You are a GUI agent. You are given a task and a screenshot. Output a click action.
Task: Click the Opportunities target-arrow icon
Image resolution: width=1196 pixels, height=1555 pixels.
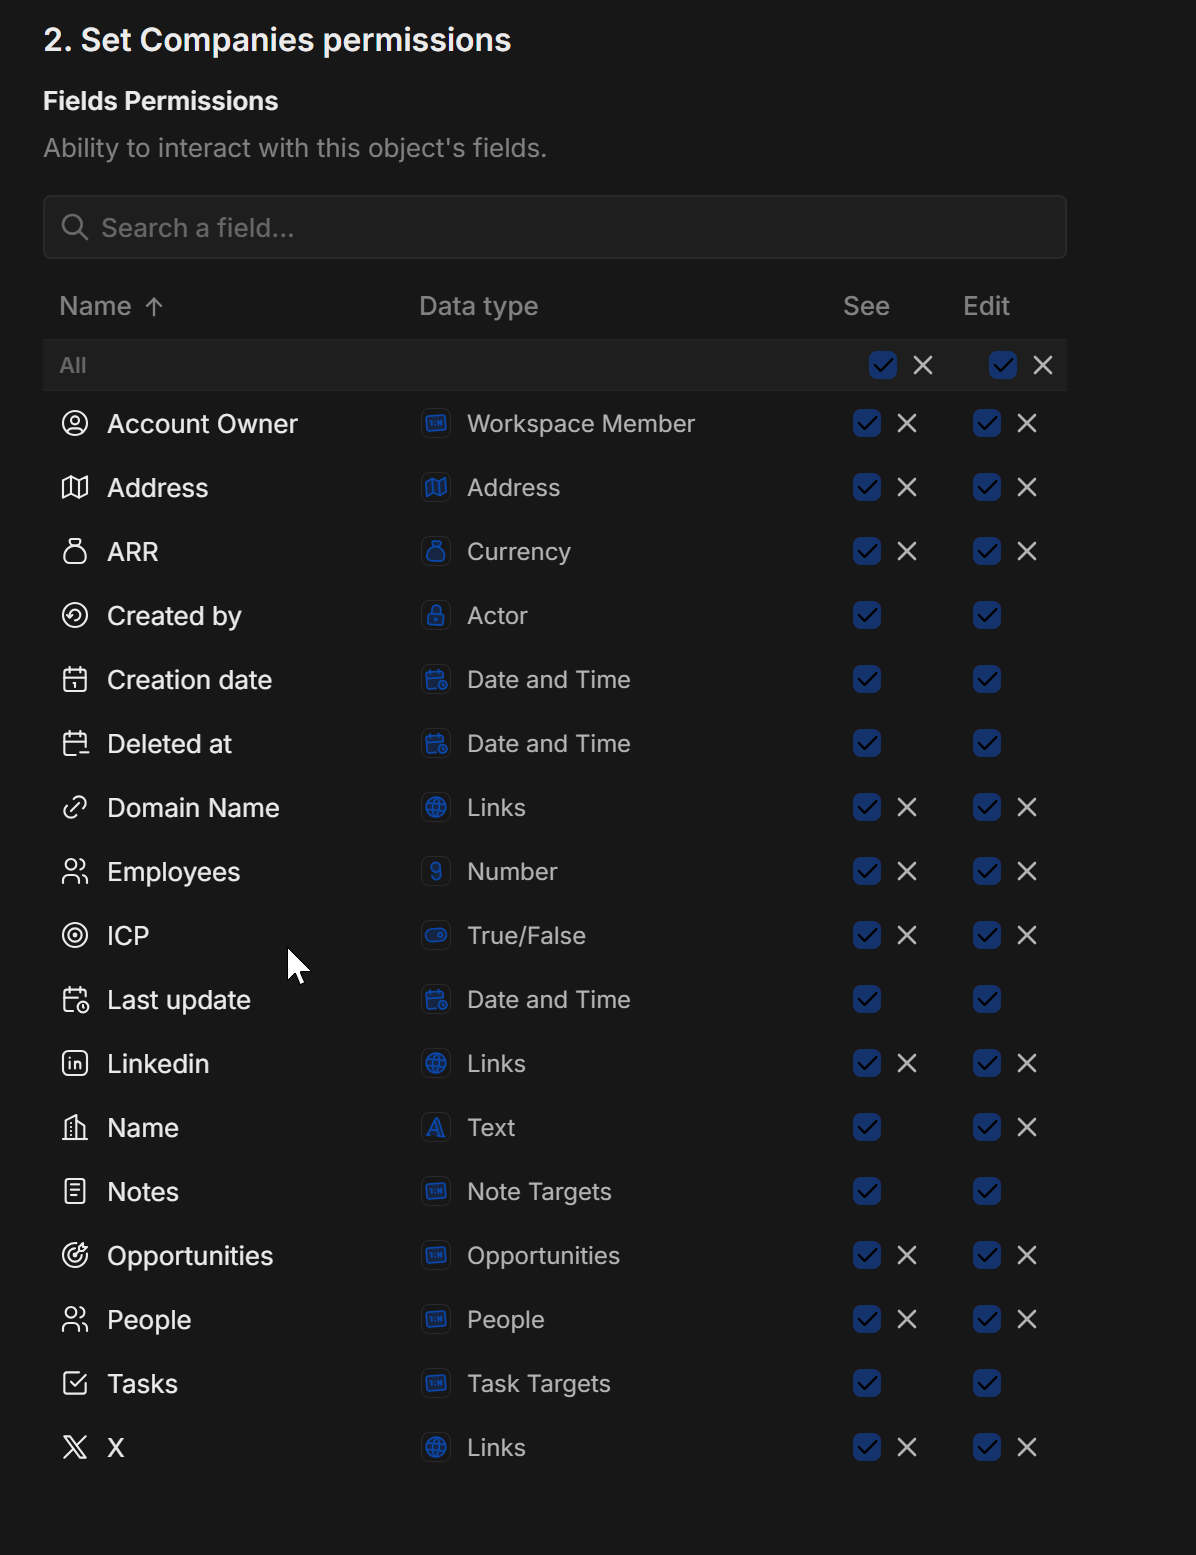click(75, 1256)
